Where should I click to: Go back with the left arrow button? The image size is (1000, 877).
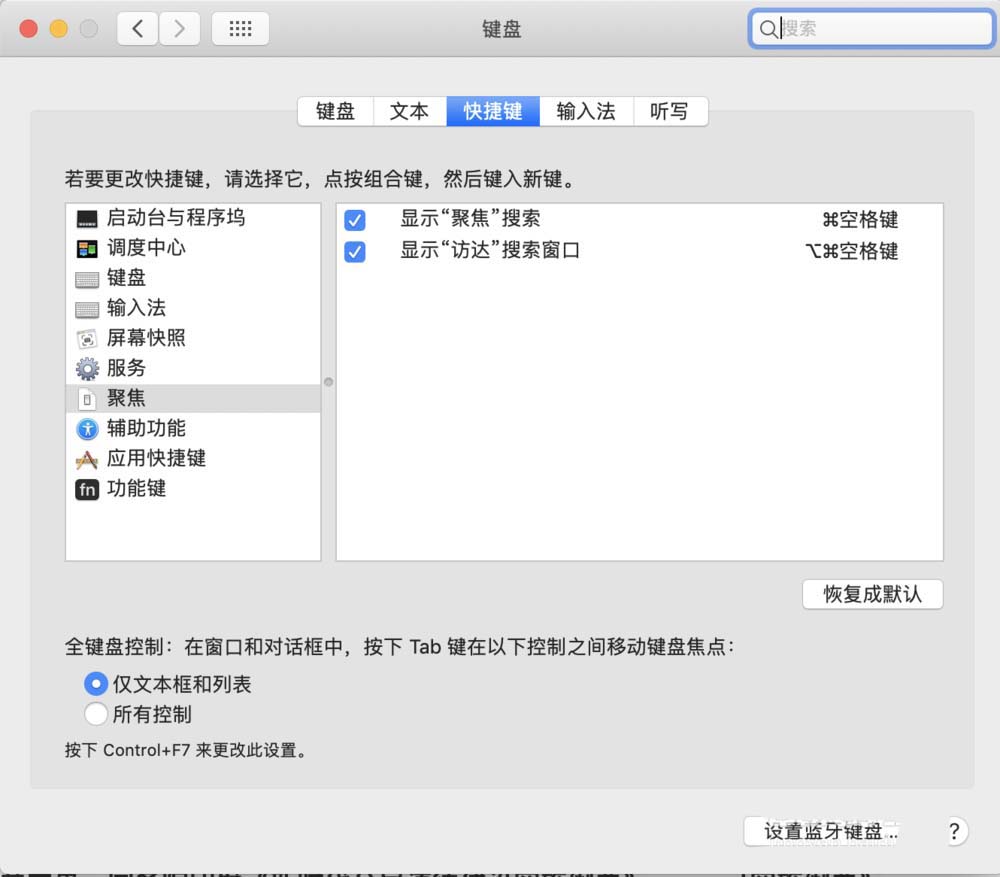(x=137, y=29)
